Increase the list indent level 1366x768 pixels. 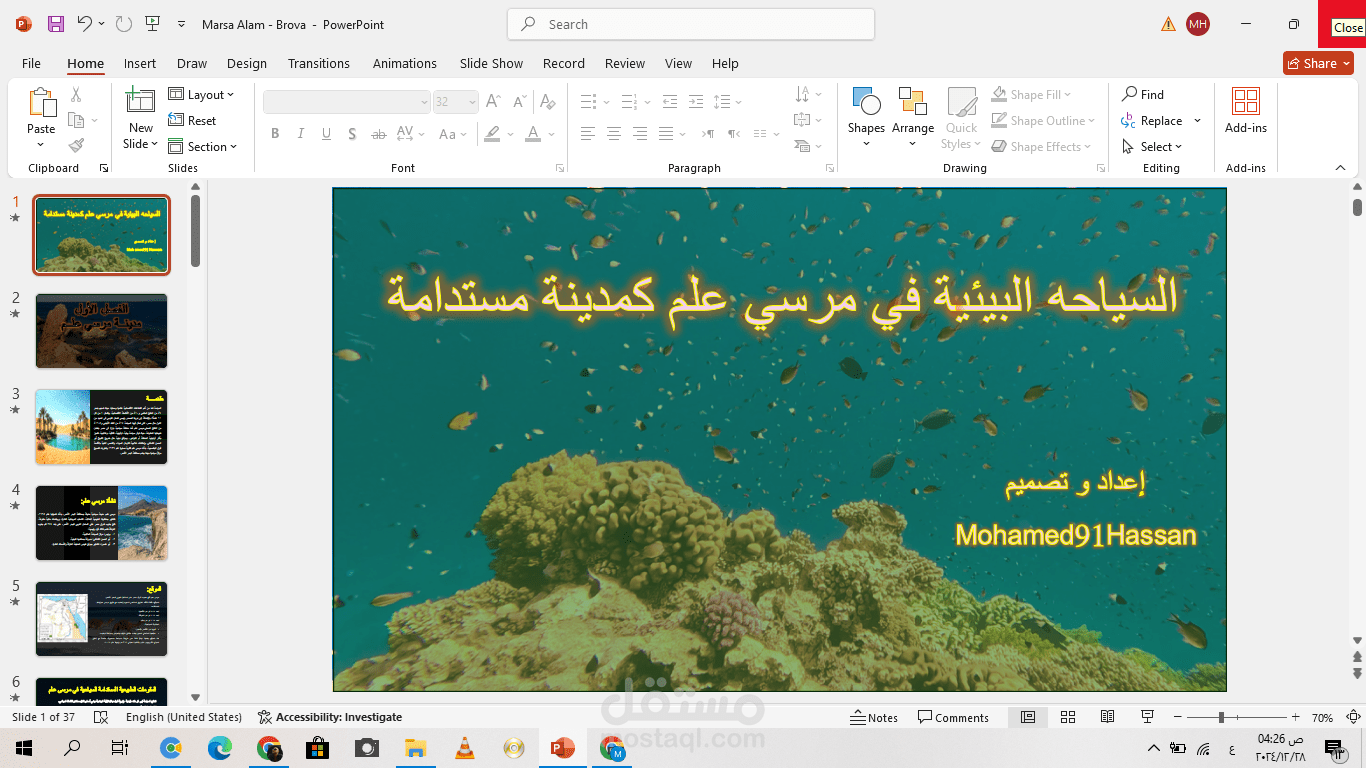coord(695,101)
